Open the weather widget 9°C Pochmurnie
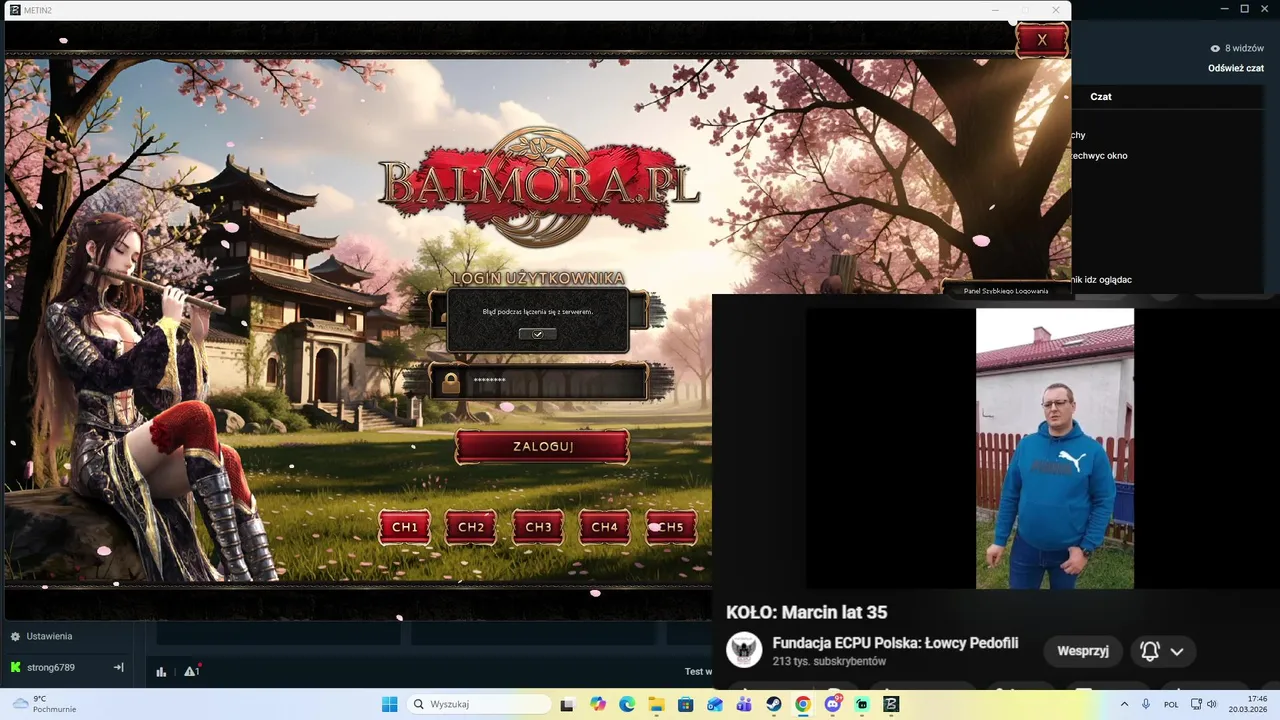 click(45, 704)
